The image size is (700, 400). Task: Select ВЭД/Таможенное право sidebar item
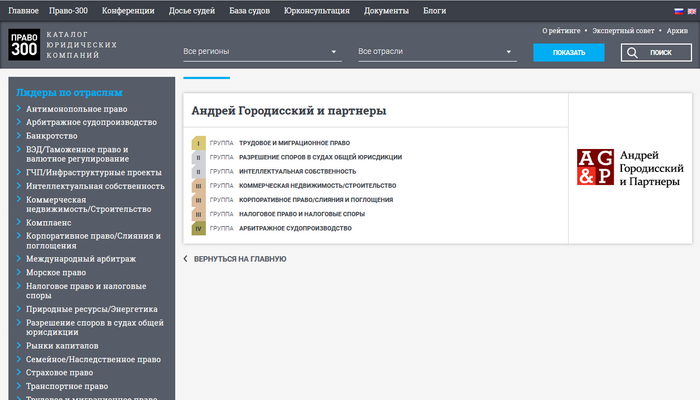77,154
